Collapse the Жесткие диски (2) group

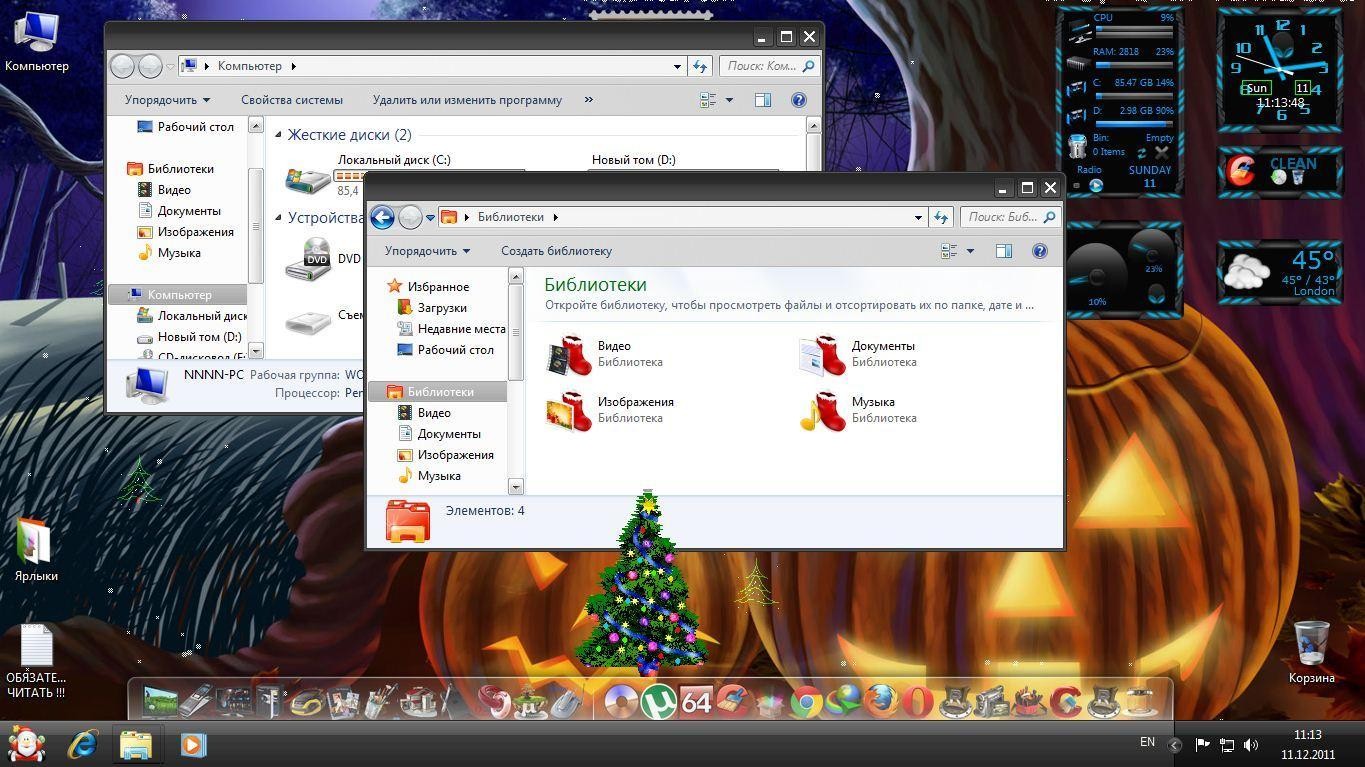[279, 135]
